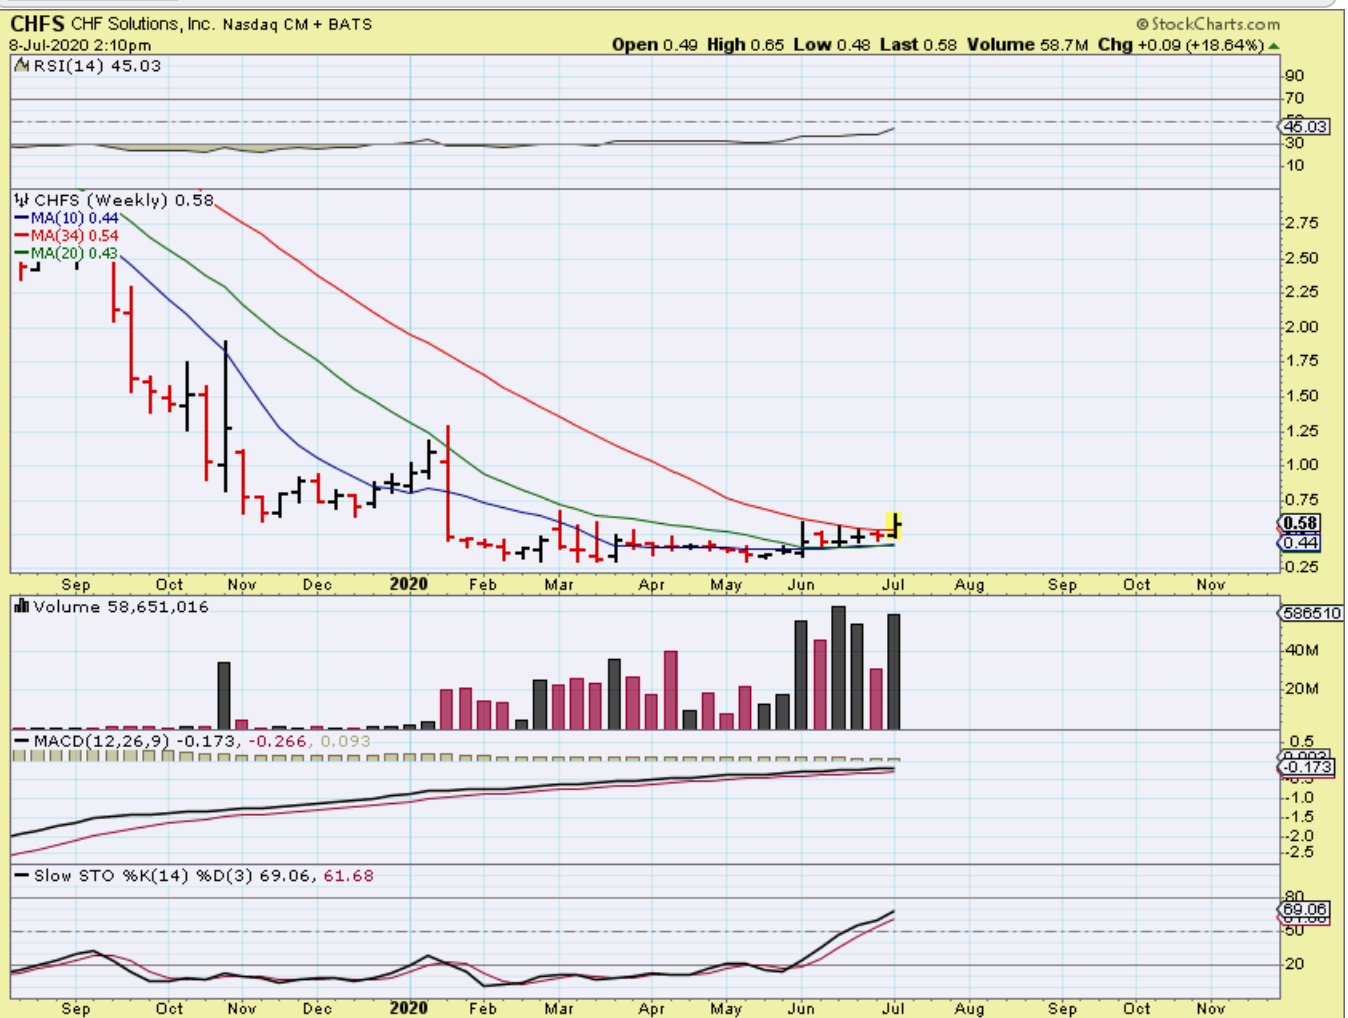Click the Jul label under the price panel
Screen dimensions: 1348x1018
893,584
